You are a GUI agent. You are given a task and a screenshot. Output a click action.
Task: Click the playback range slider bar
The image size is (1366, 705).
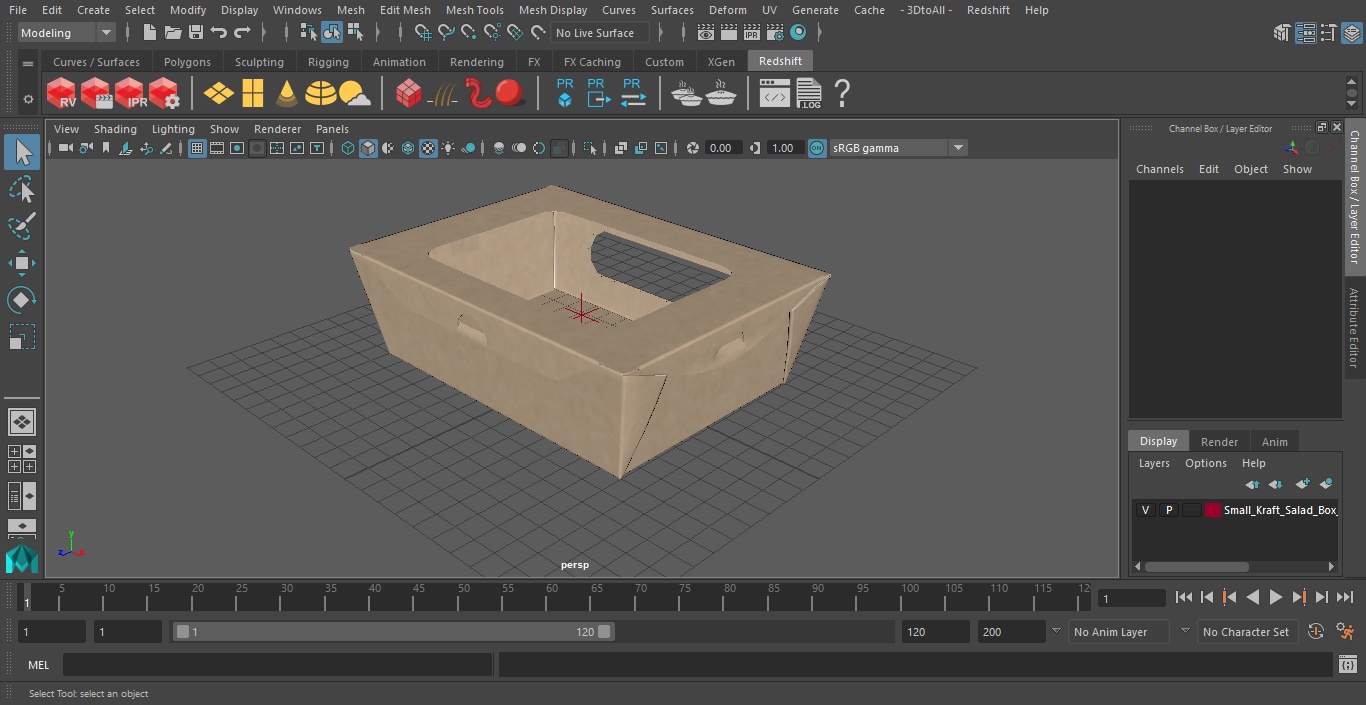pos(394,632)
